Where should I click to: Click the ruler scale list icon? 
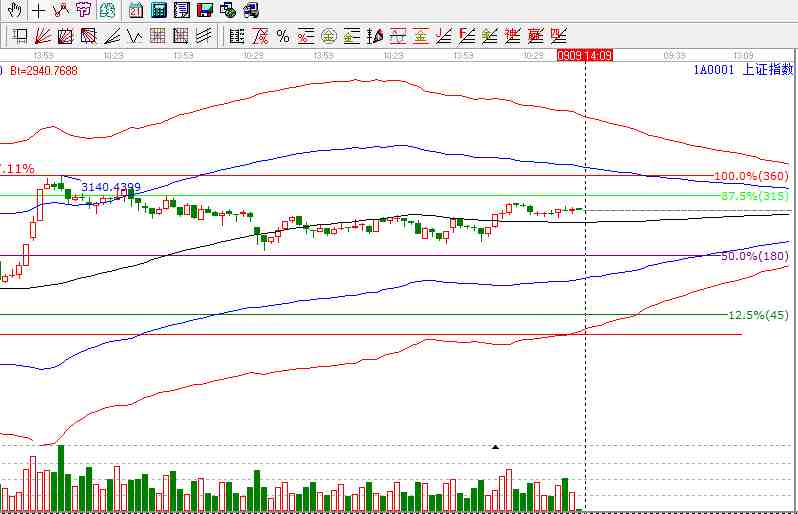click(x=237, y=36)
